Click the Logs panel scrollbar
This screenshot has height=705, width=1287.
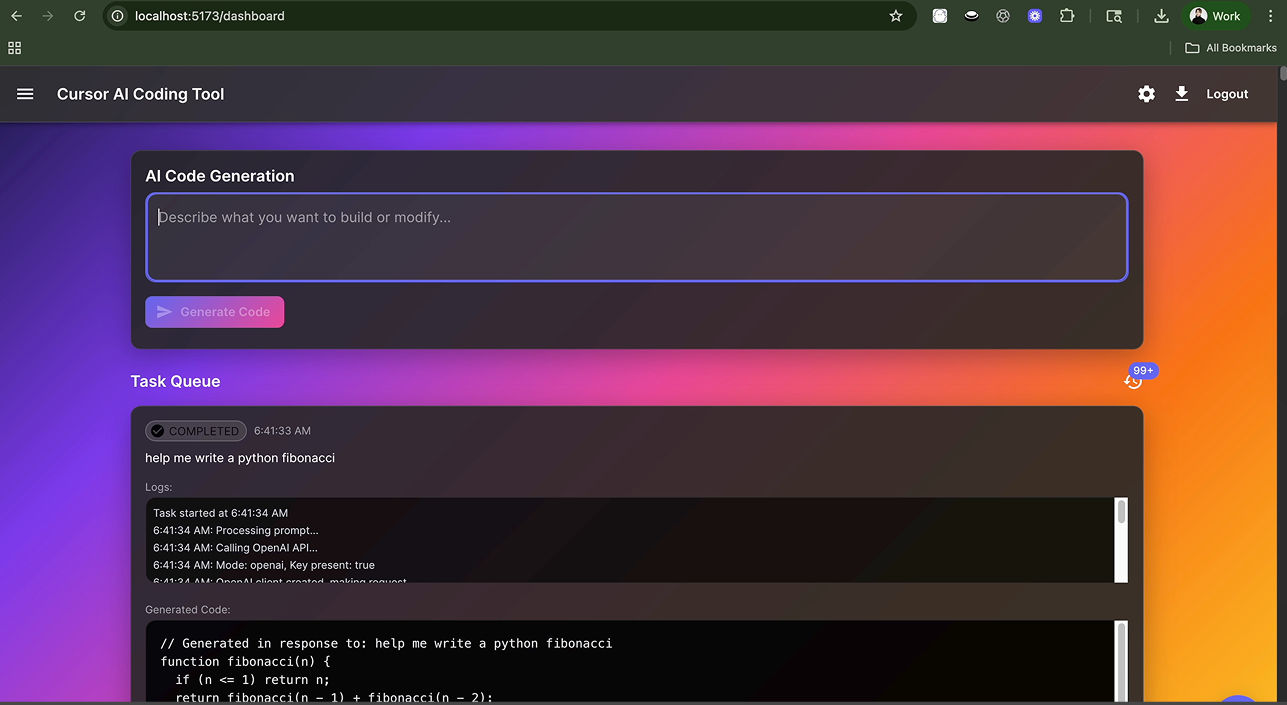tap(1121, 540)
